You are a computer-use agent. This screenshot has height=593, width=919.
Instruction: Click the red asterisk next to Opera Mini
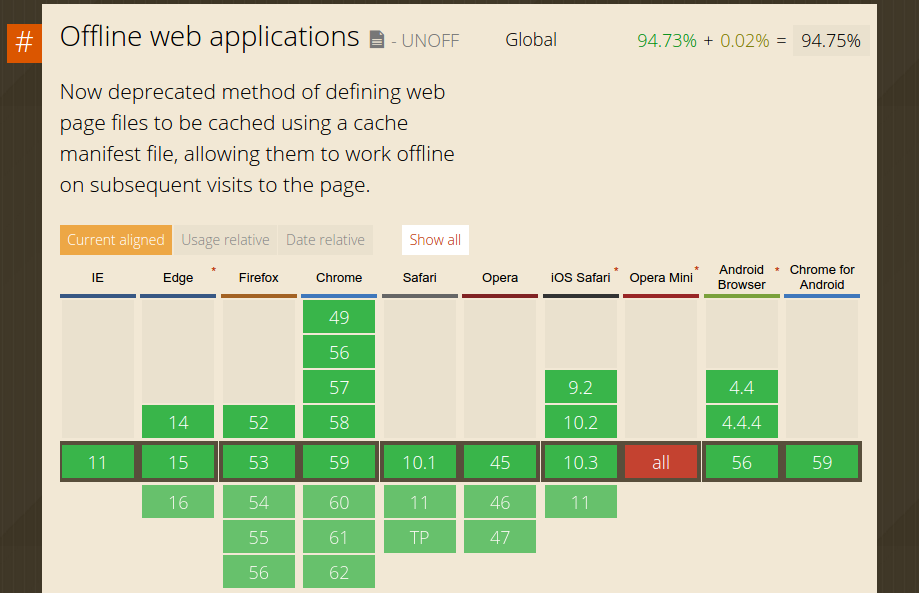pyautogui.click(x=696, y=270)
